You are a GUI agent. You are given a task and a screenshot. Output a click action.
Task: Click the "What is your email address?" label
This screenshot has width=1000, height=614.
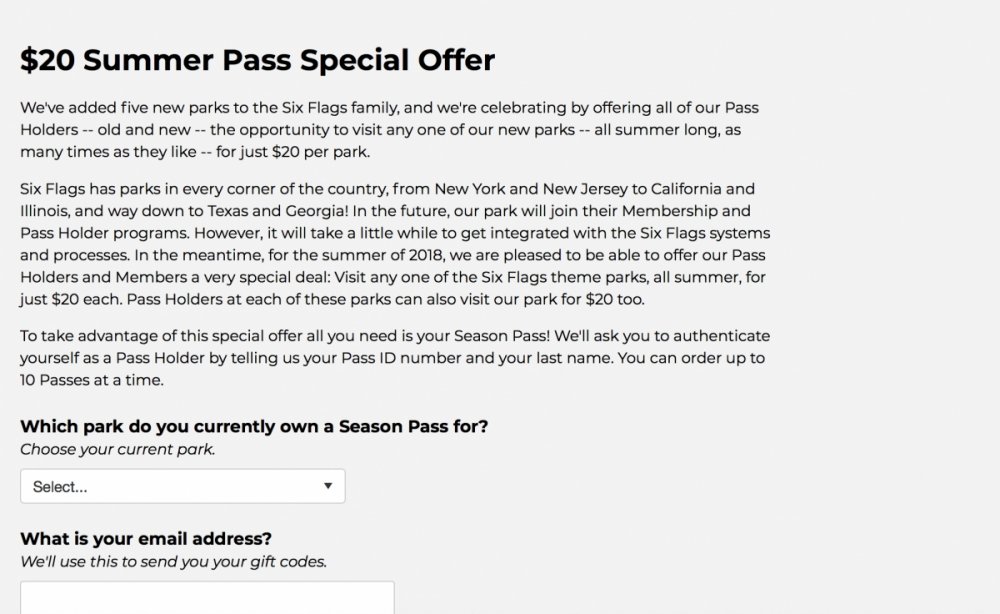(x=145, y=539)
